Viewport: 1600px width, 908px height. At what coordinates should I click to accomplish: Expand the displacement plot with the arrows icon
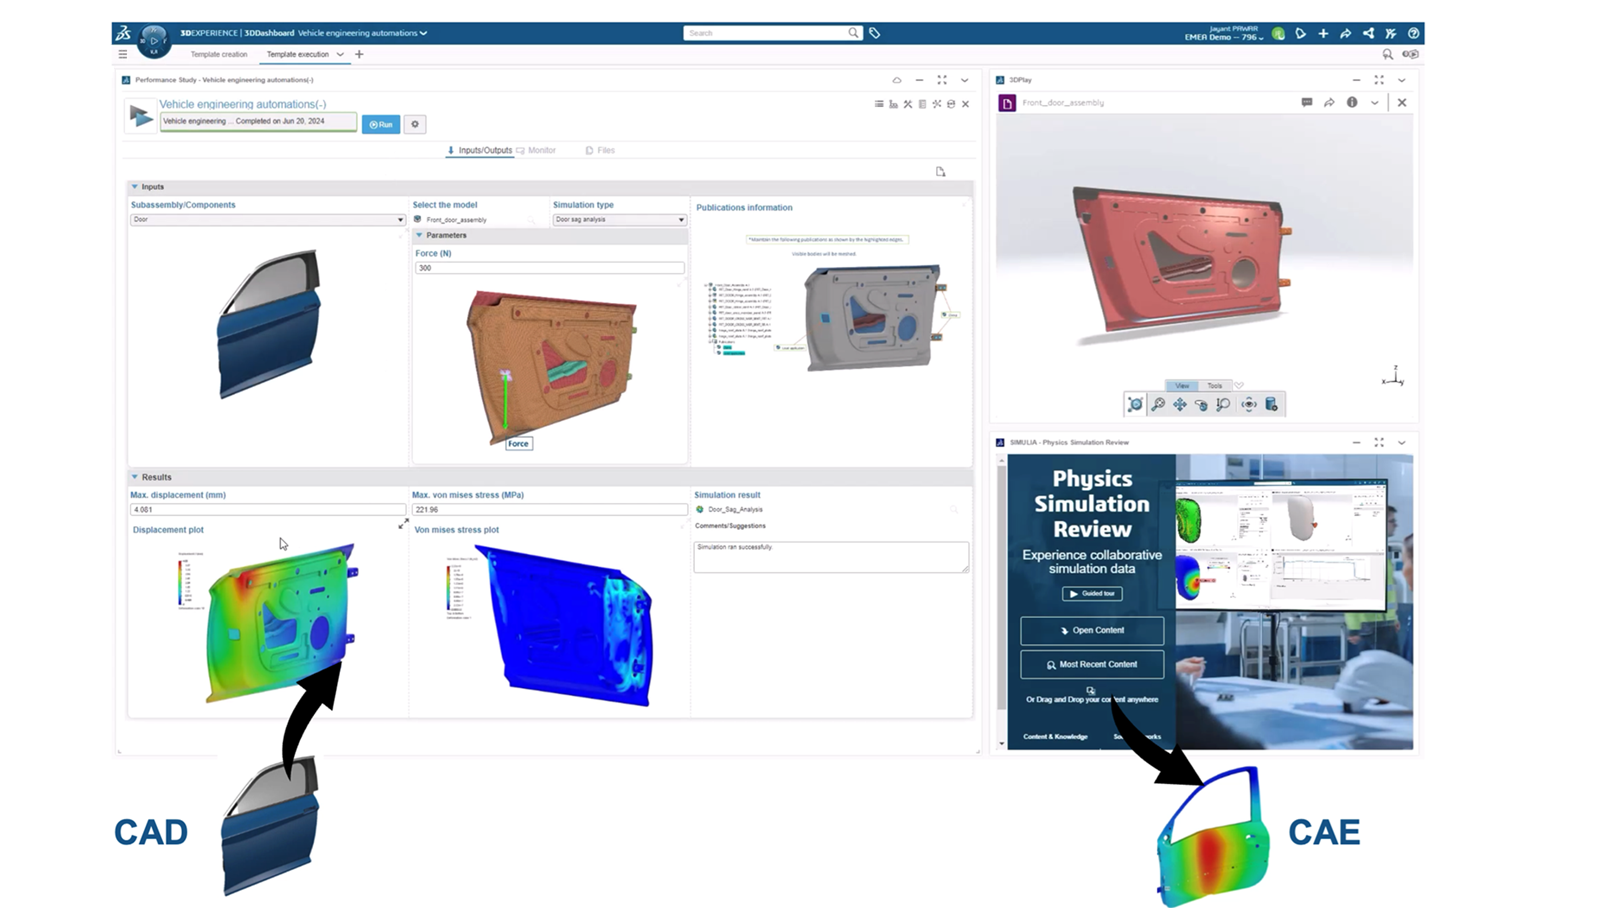(x=403, y=524)
